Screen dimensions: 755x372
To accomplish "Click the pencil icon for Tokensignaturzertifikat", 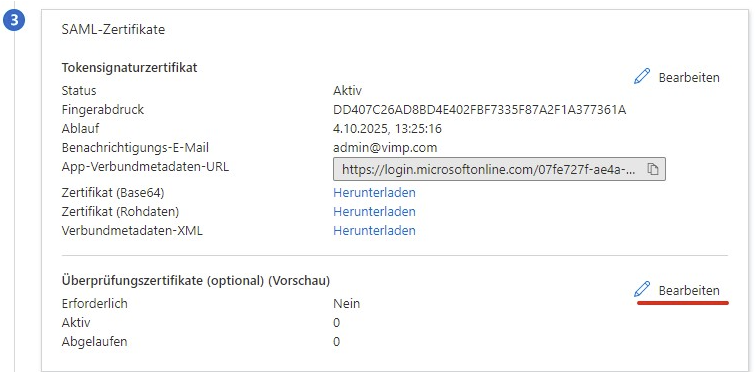I will [642, 77].
